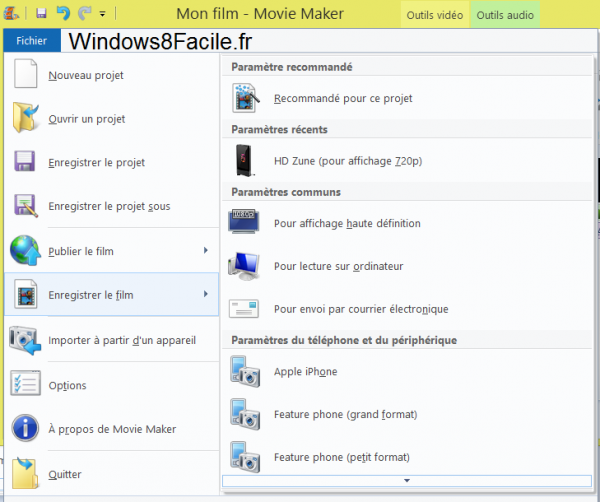
Task: Switch to the Outils vidéo tab
Action: [x=435, y=15]
